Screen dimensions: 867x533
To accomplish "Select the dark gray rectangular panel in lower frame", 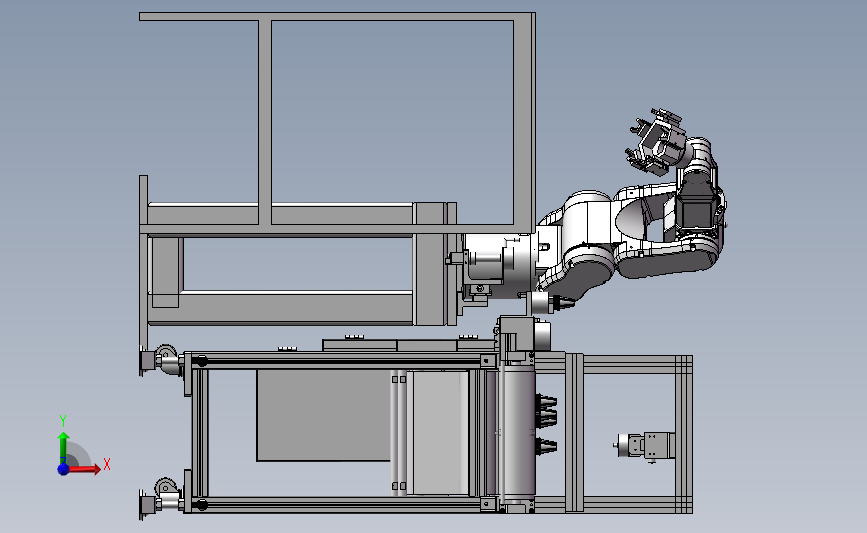I will tap(323, 415).
